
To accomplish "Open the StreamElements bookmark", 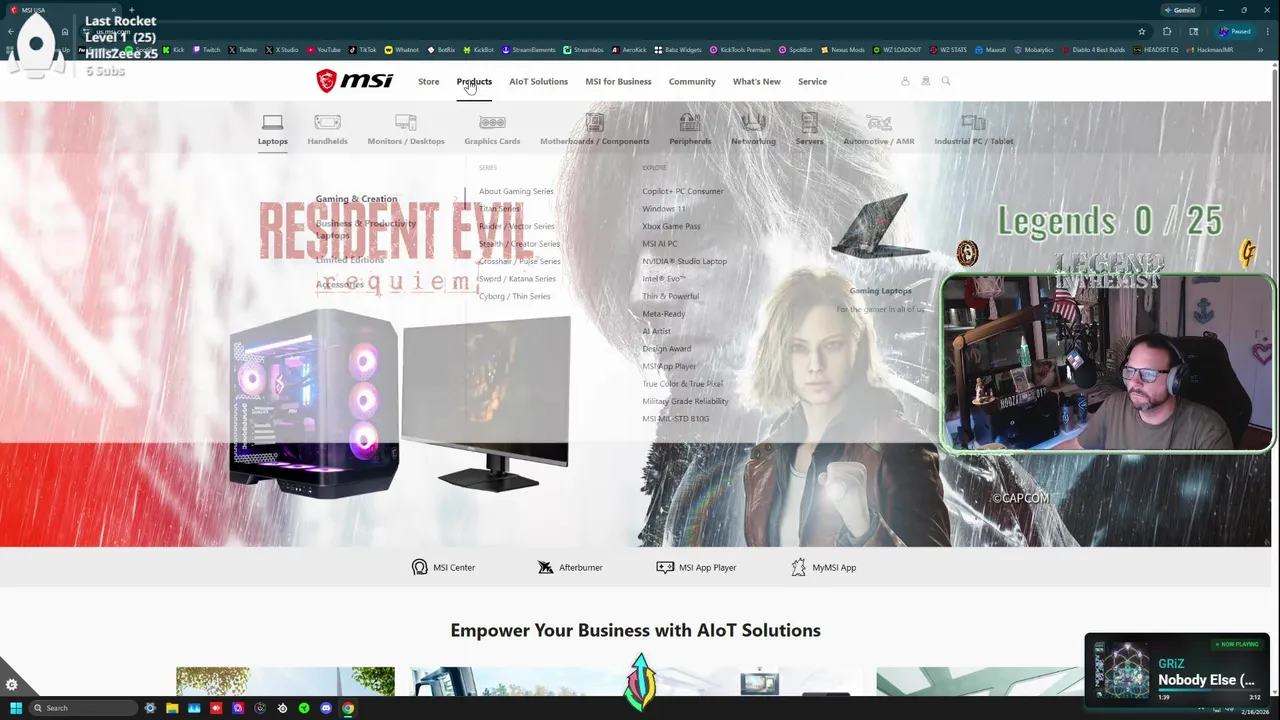I will [x=528, y=50].
